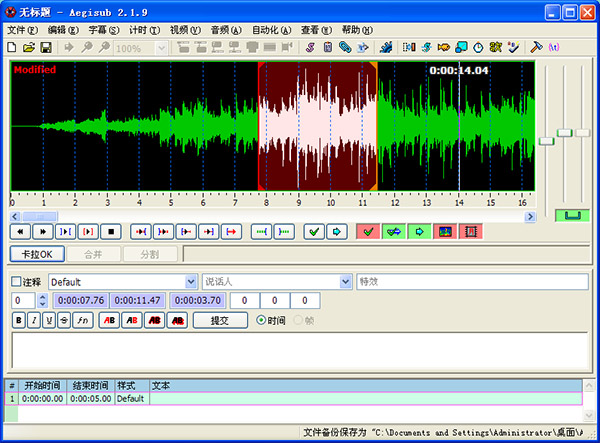The height and width of the screenshot is (443, 600).
Task: Cycle tag hiding mode icon
Action: pos(554,47)
